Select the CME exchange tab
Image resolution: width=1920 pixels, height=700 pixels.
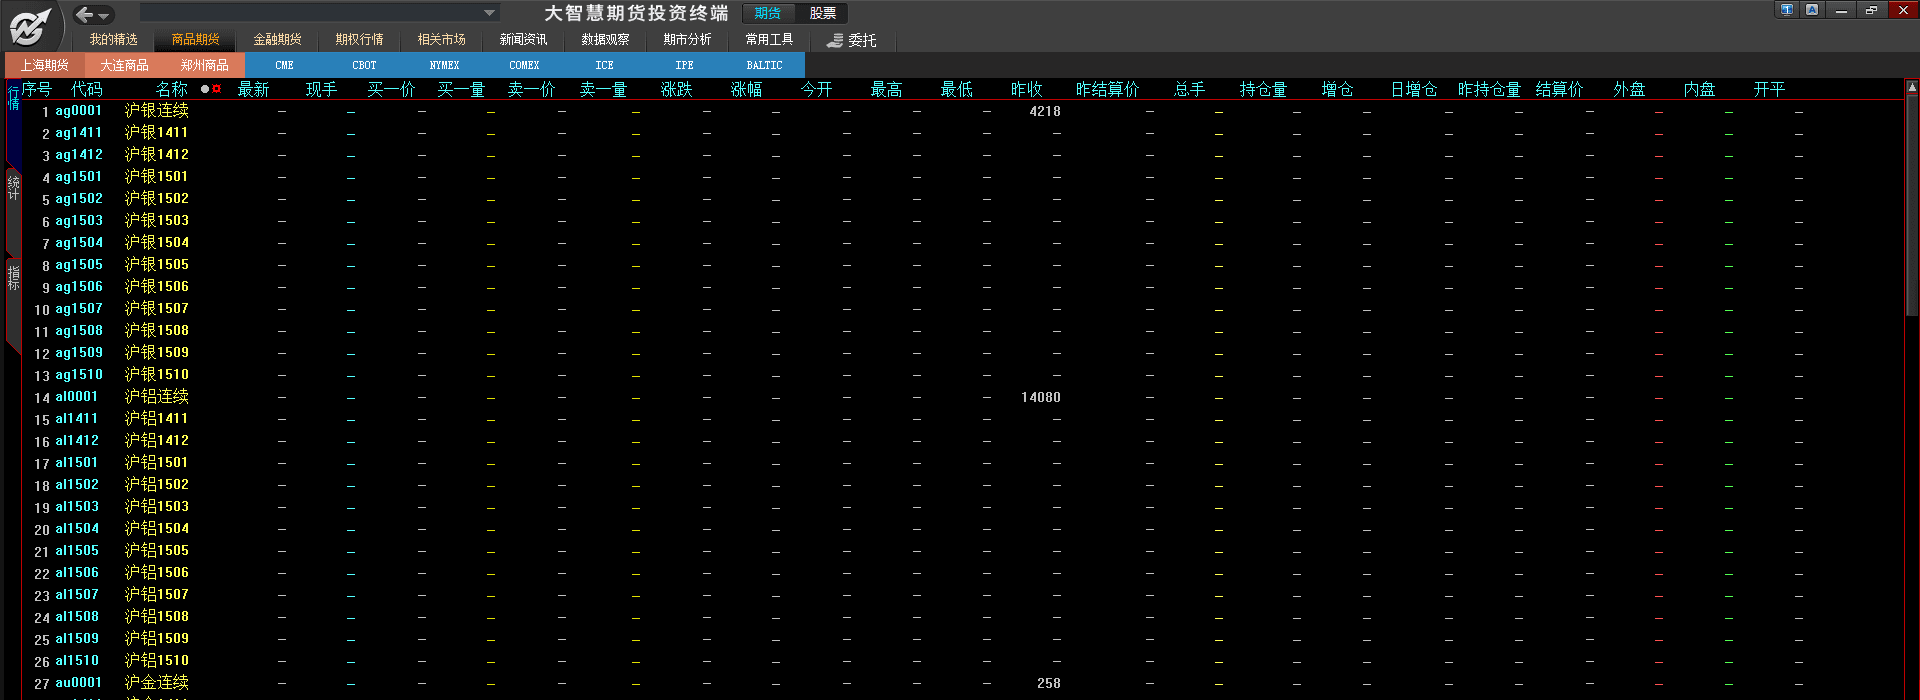(285, 65)
